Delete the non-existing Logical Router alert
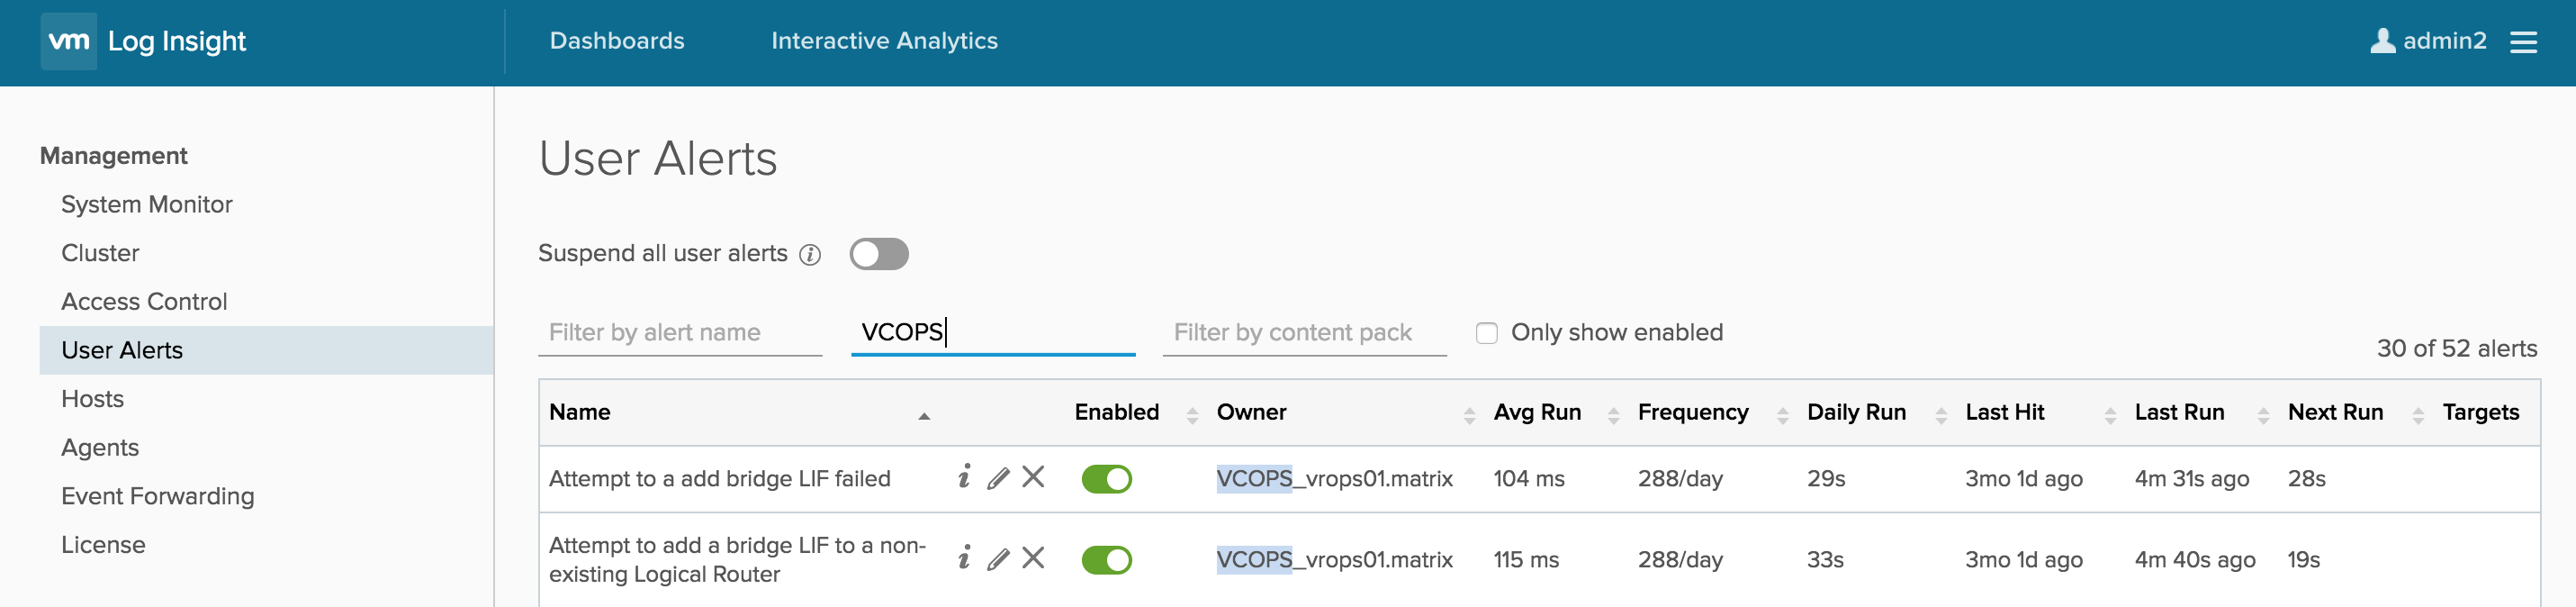The width and height of the screenshot is (2576, 607). [x=1033, y=558]
